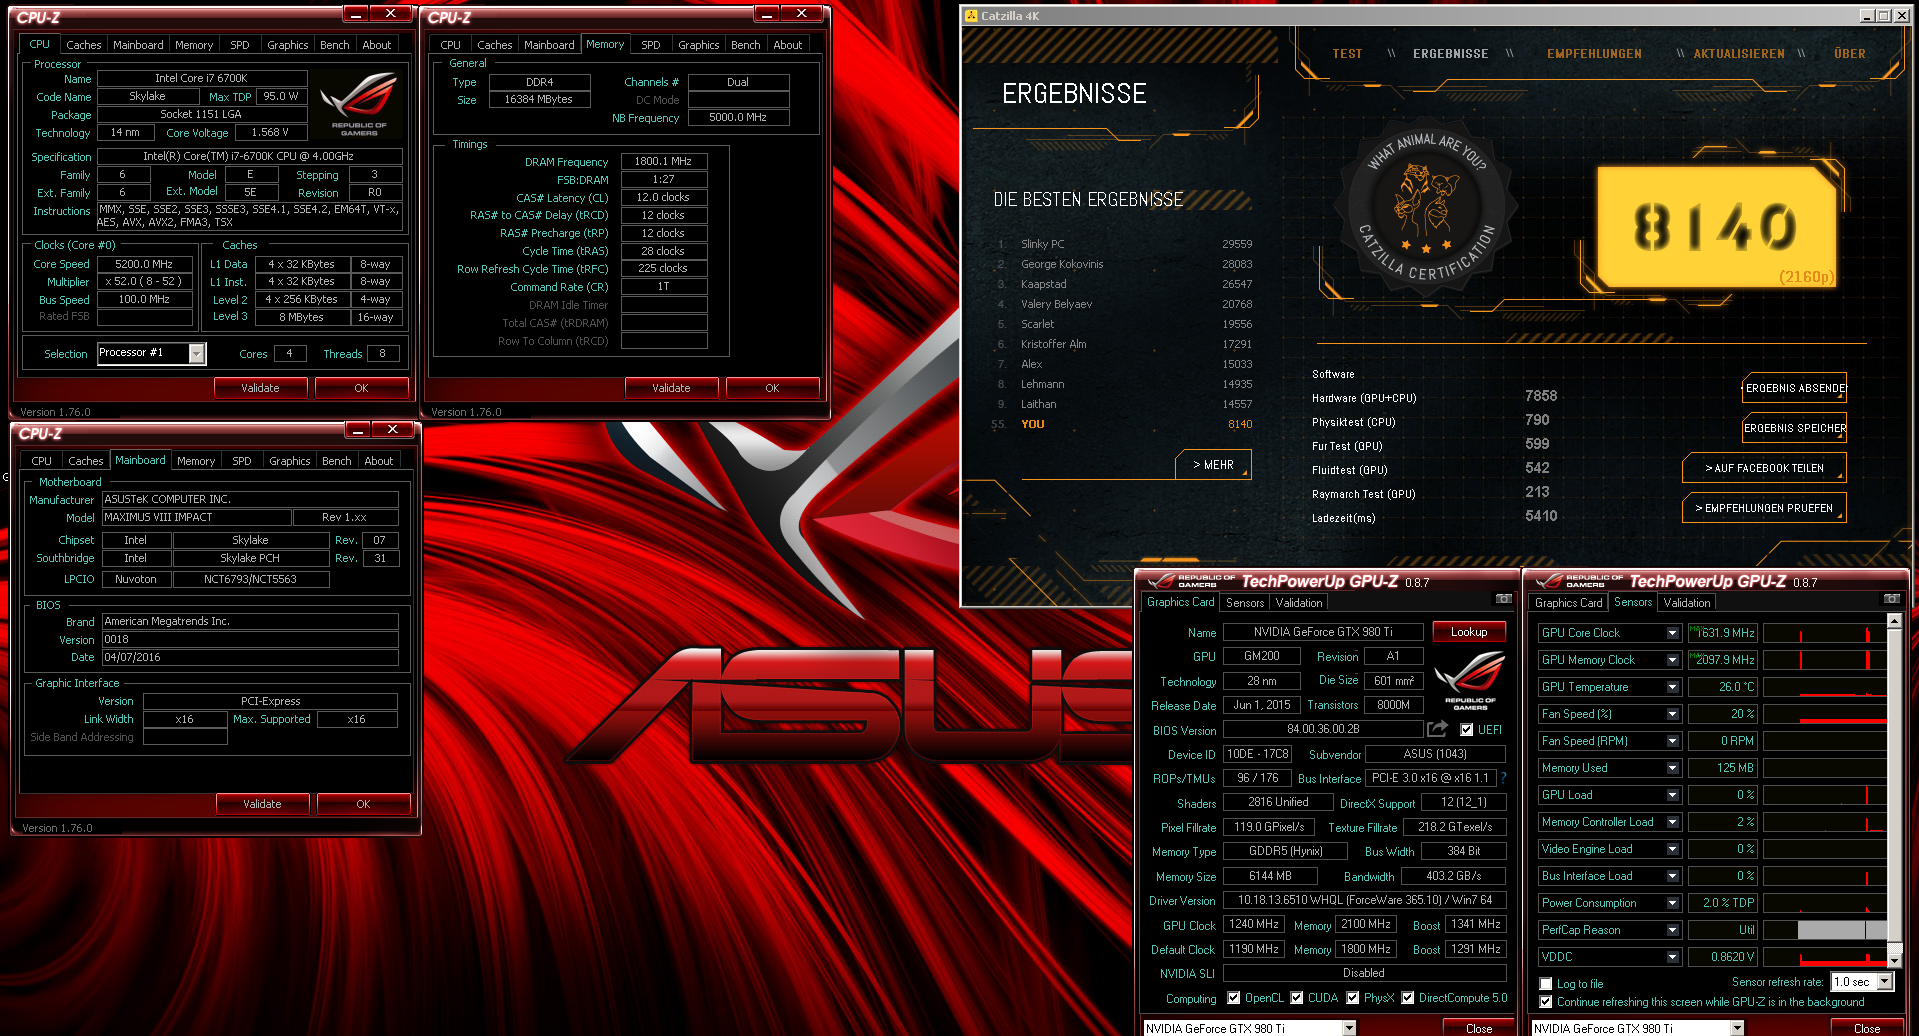Viewport: 1919px width, 1036px height.
Task: Click the GPU-Z sensors scrollbar up arrow
Action: (x=1894, y=621)
